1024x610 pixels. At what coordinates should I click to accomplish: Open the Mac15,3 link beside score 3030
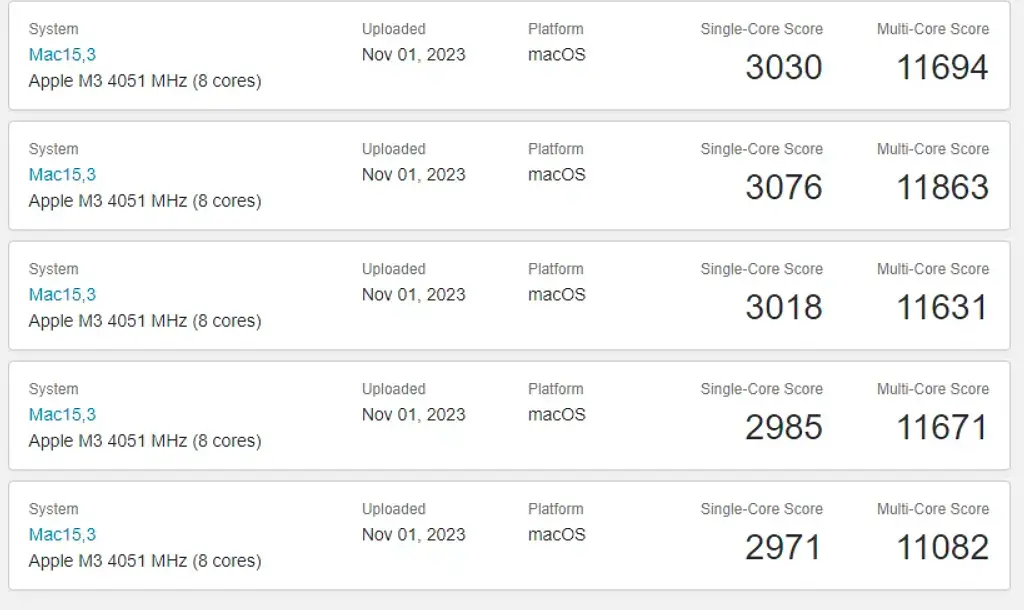point(62,55)
